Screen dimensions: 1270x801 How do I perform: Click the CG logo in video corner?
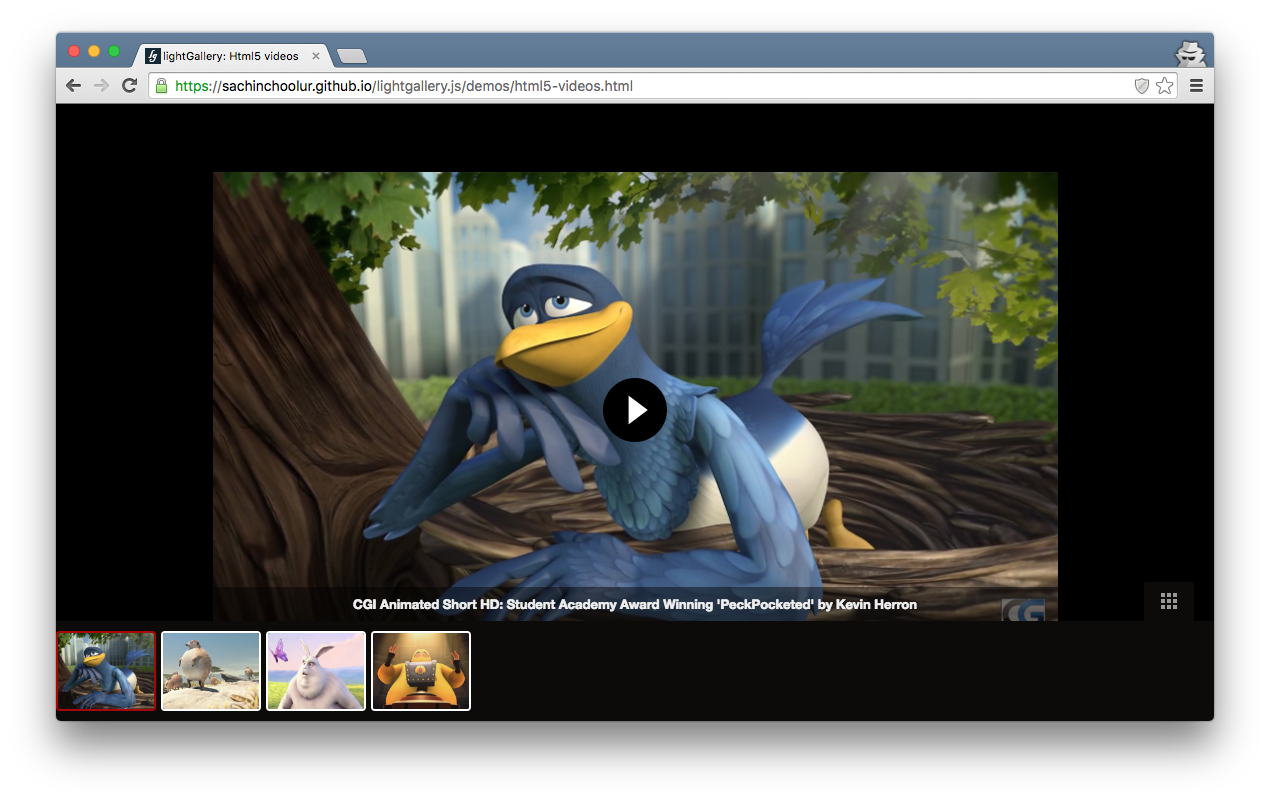[x=1023, y=609]
